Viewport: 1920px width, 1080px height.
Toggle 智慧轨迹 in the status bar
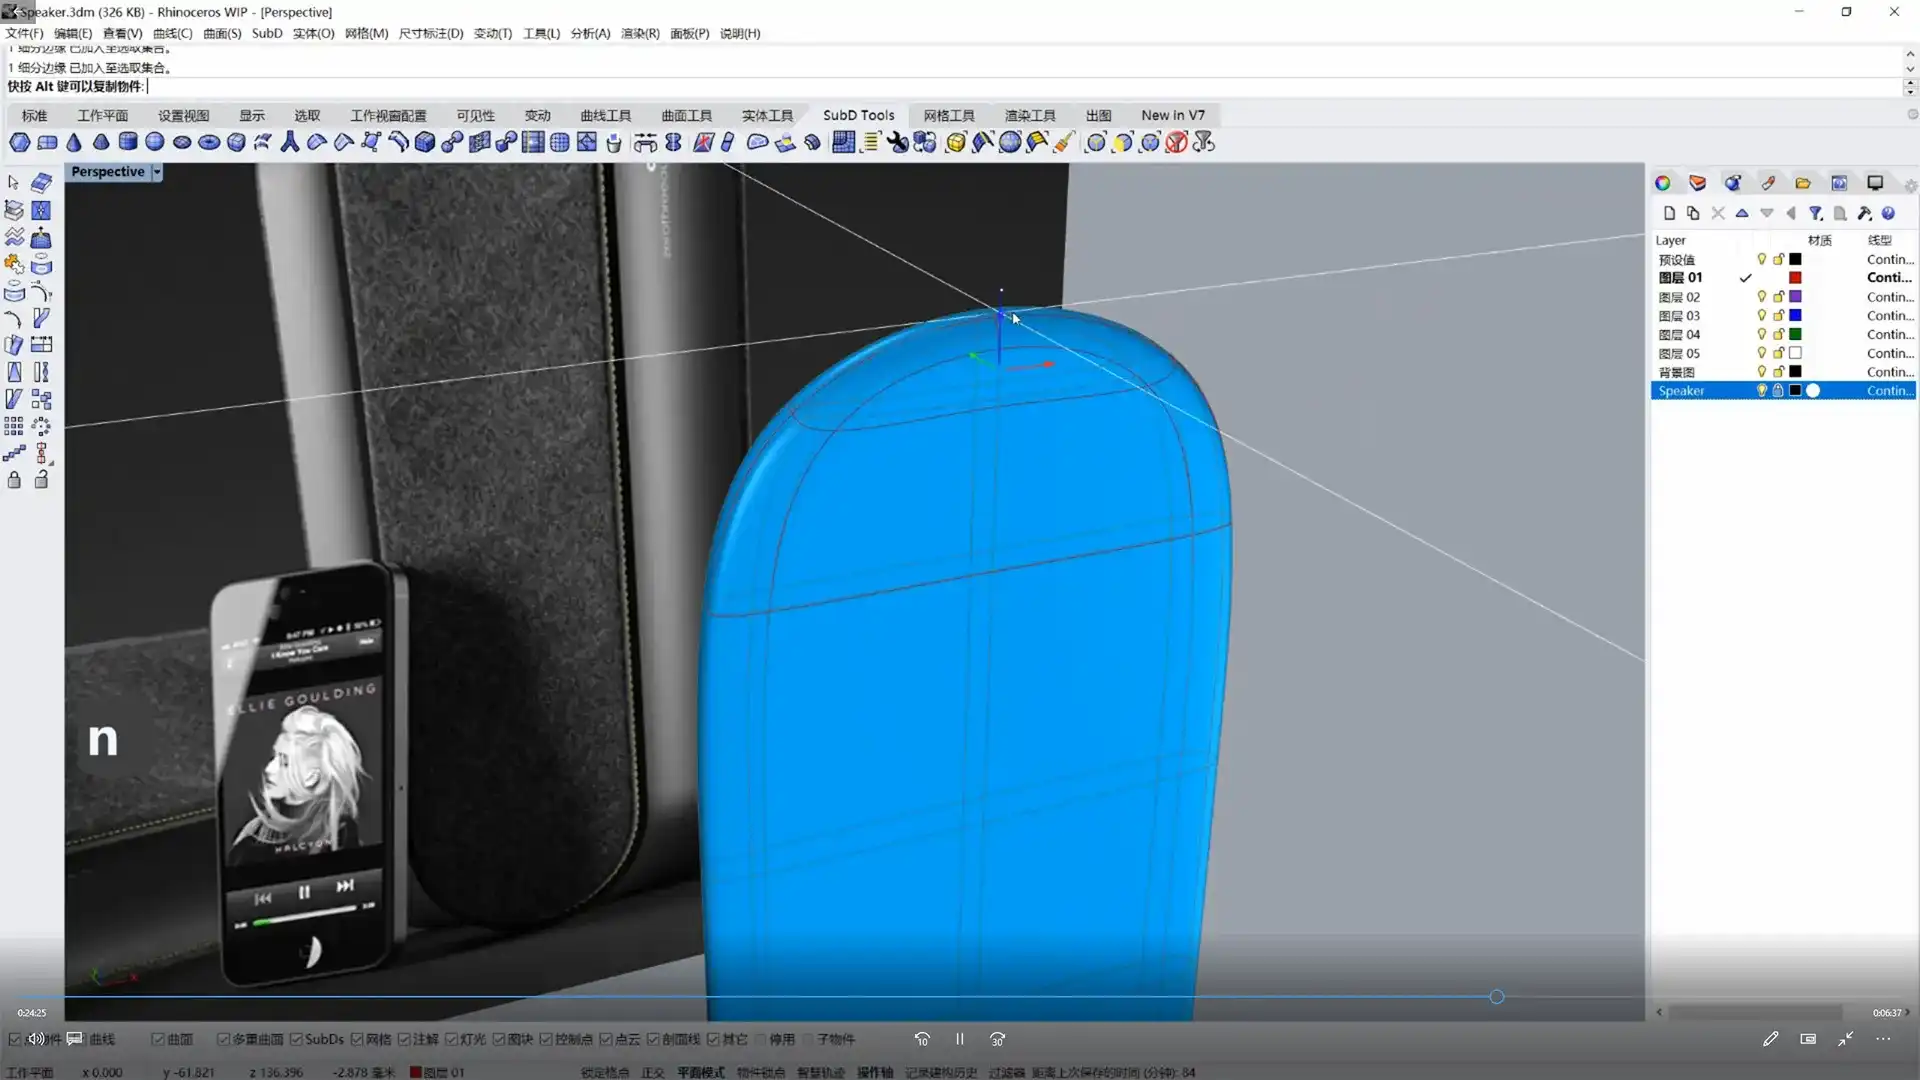pos(820,1072)
